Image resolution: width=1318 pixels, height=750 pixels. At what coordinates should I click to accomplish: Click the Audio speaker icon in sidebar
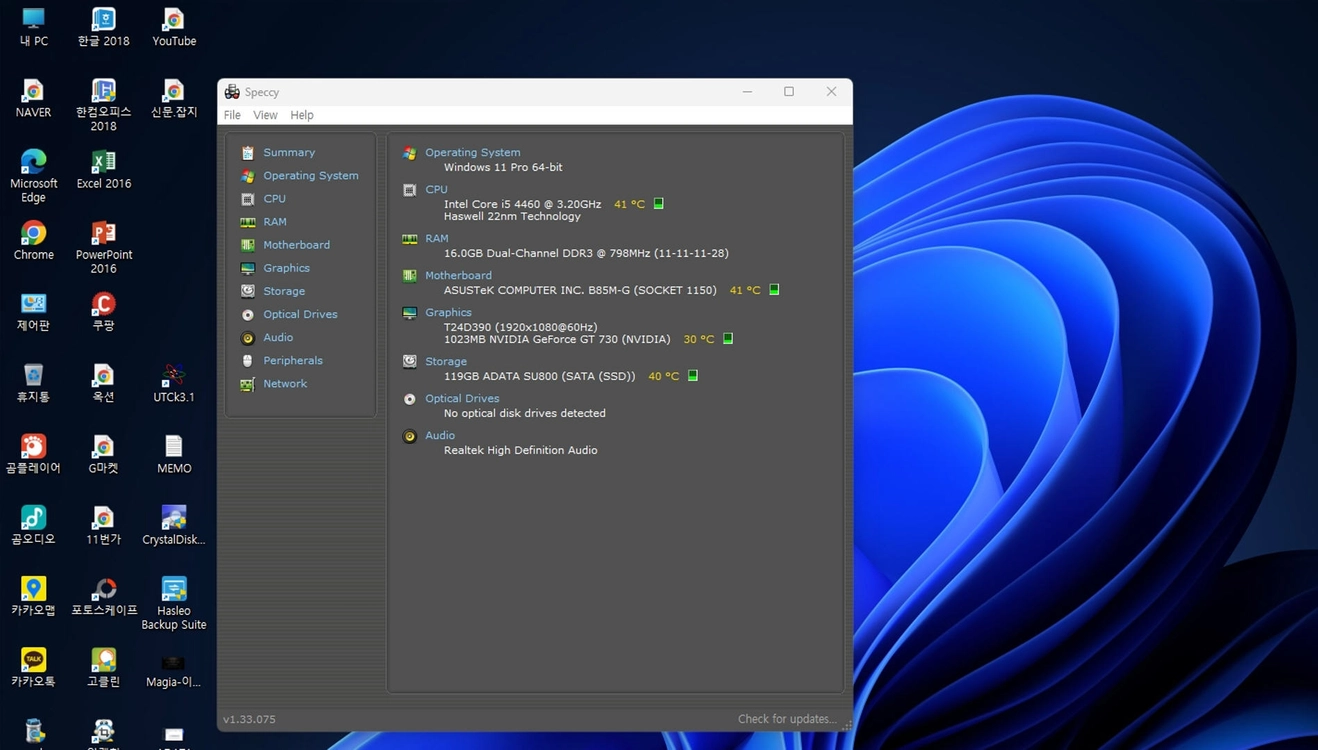point(248,338)
